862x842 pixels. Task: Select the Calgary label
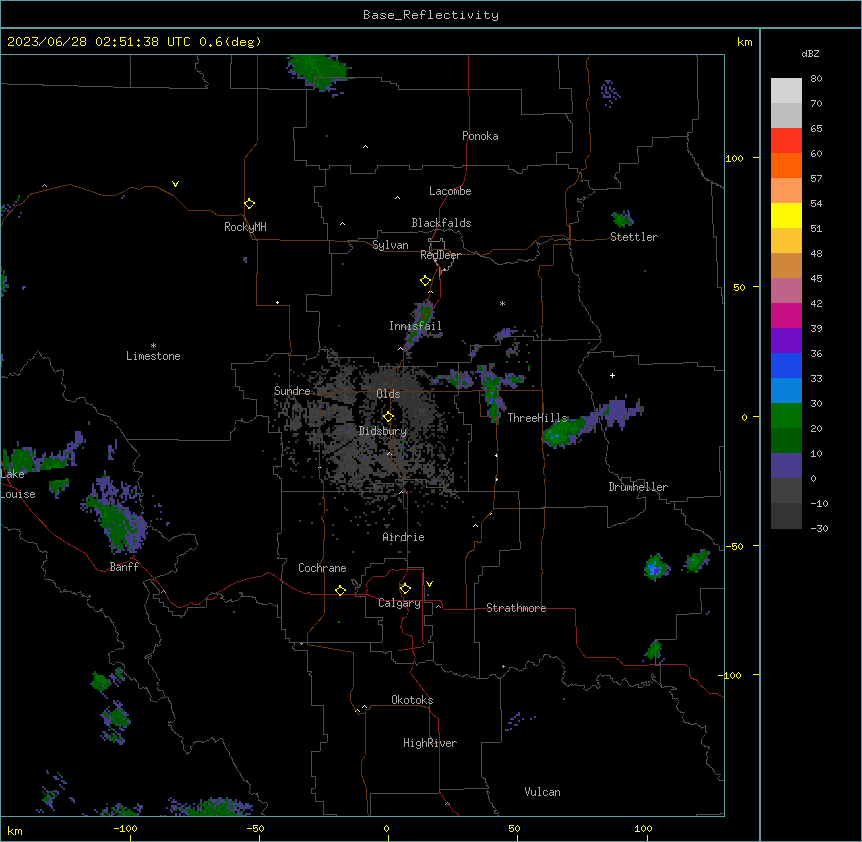pos(400,603)
